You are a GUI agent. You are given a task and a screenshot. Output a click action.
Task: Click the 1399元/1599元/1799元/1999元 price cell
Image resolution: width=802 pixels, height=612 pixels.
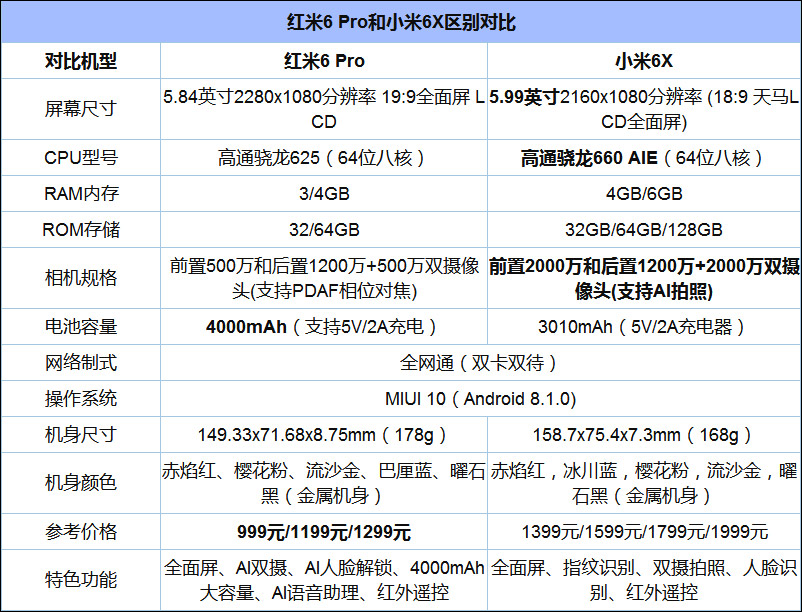(x=644, y=532)
